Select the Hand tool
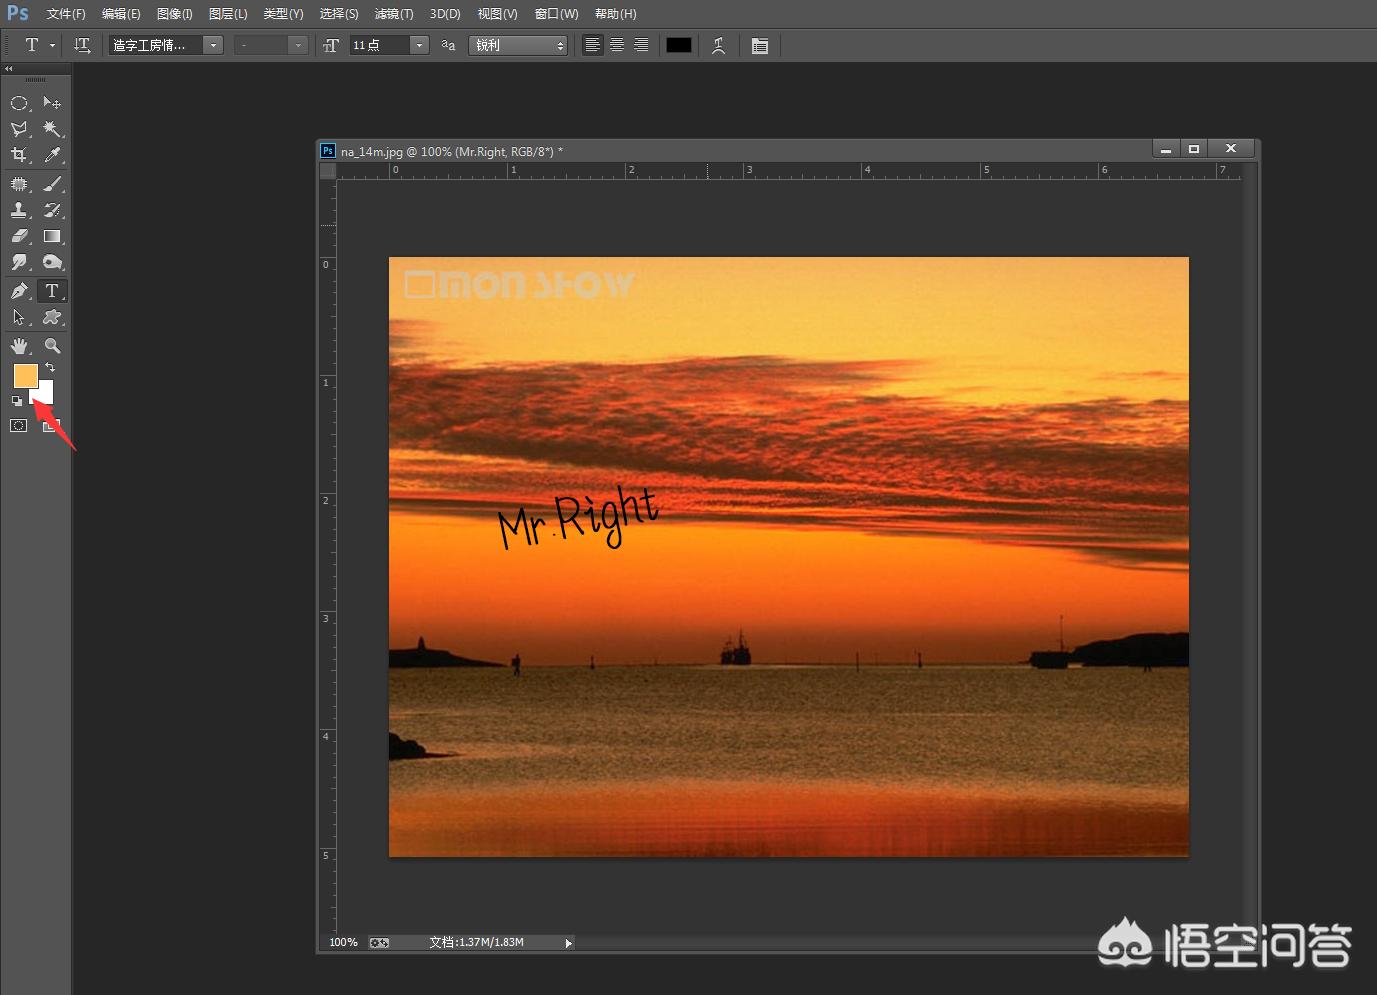The width and height of the screenshot is (1377, 995). point(19,346)
